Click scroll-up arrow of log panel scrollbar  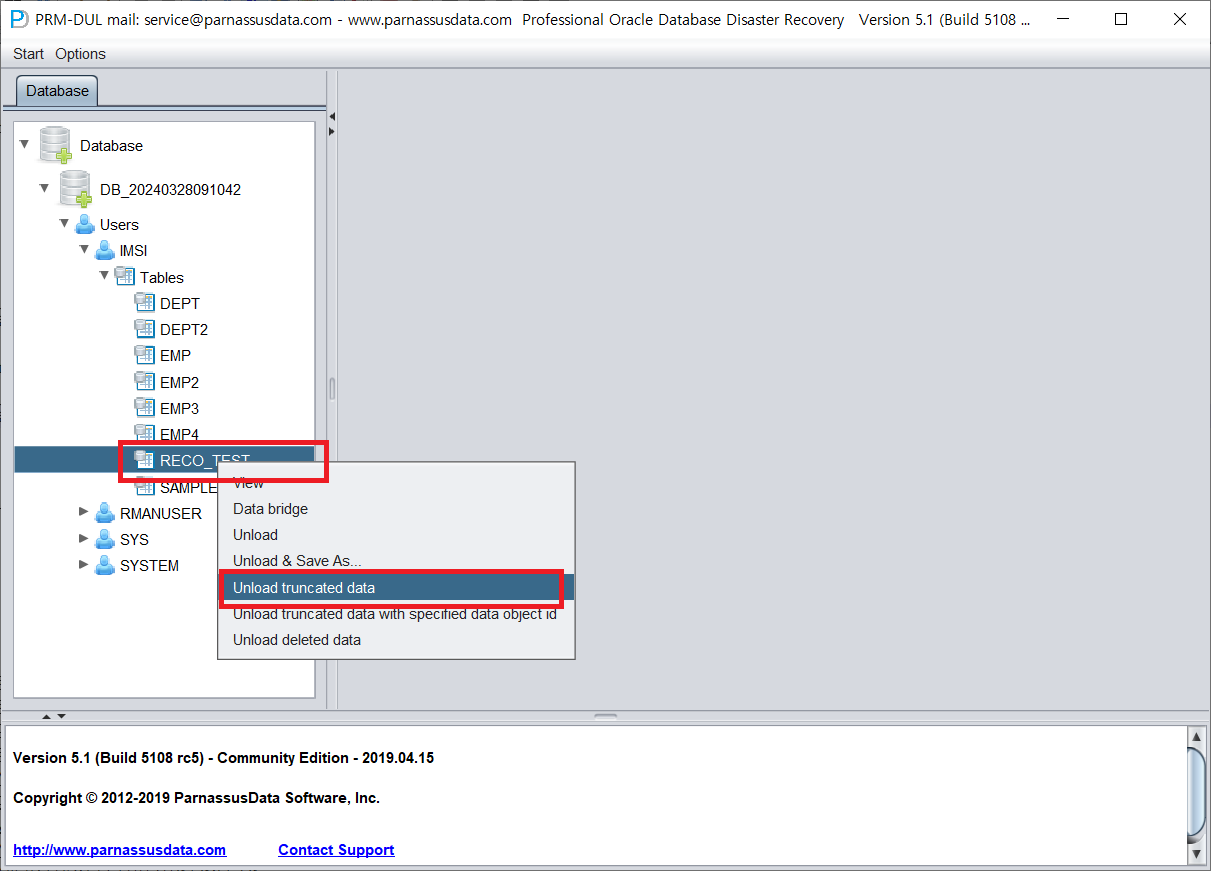click(x=1196, y=736)
